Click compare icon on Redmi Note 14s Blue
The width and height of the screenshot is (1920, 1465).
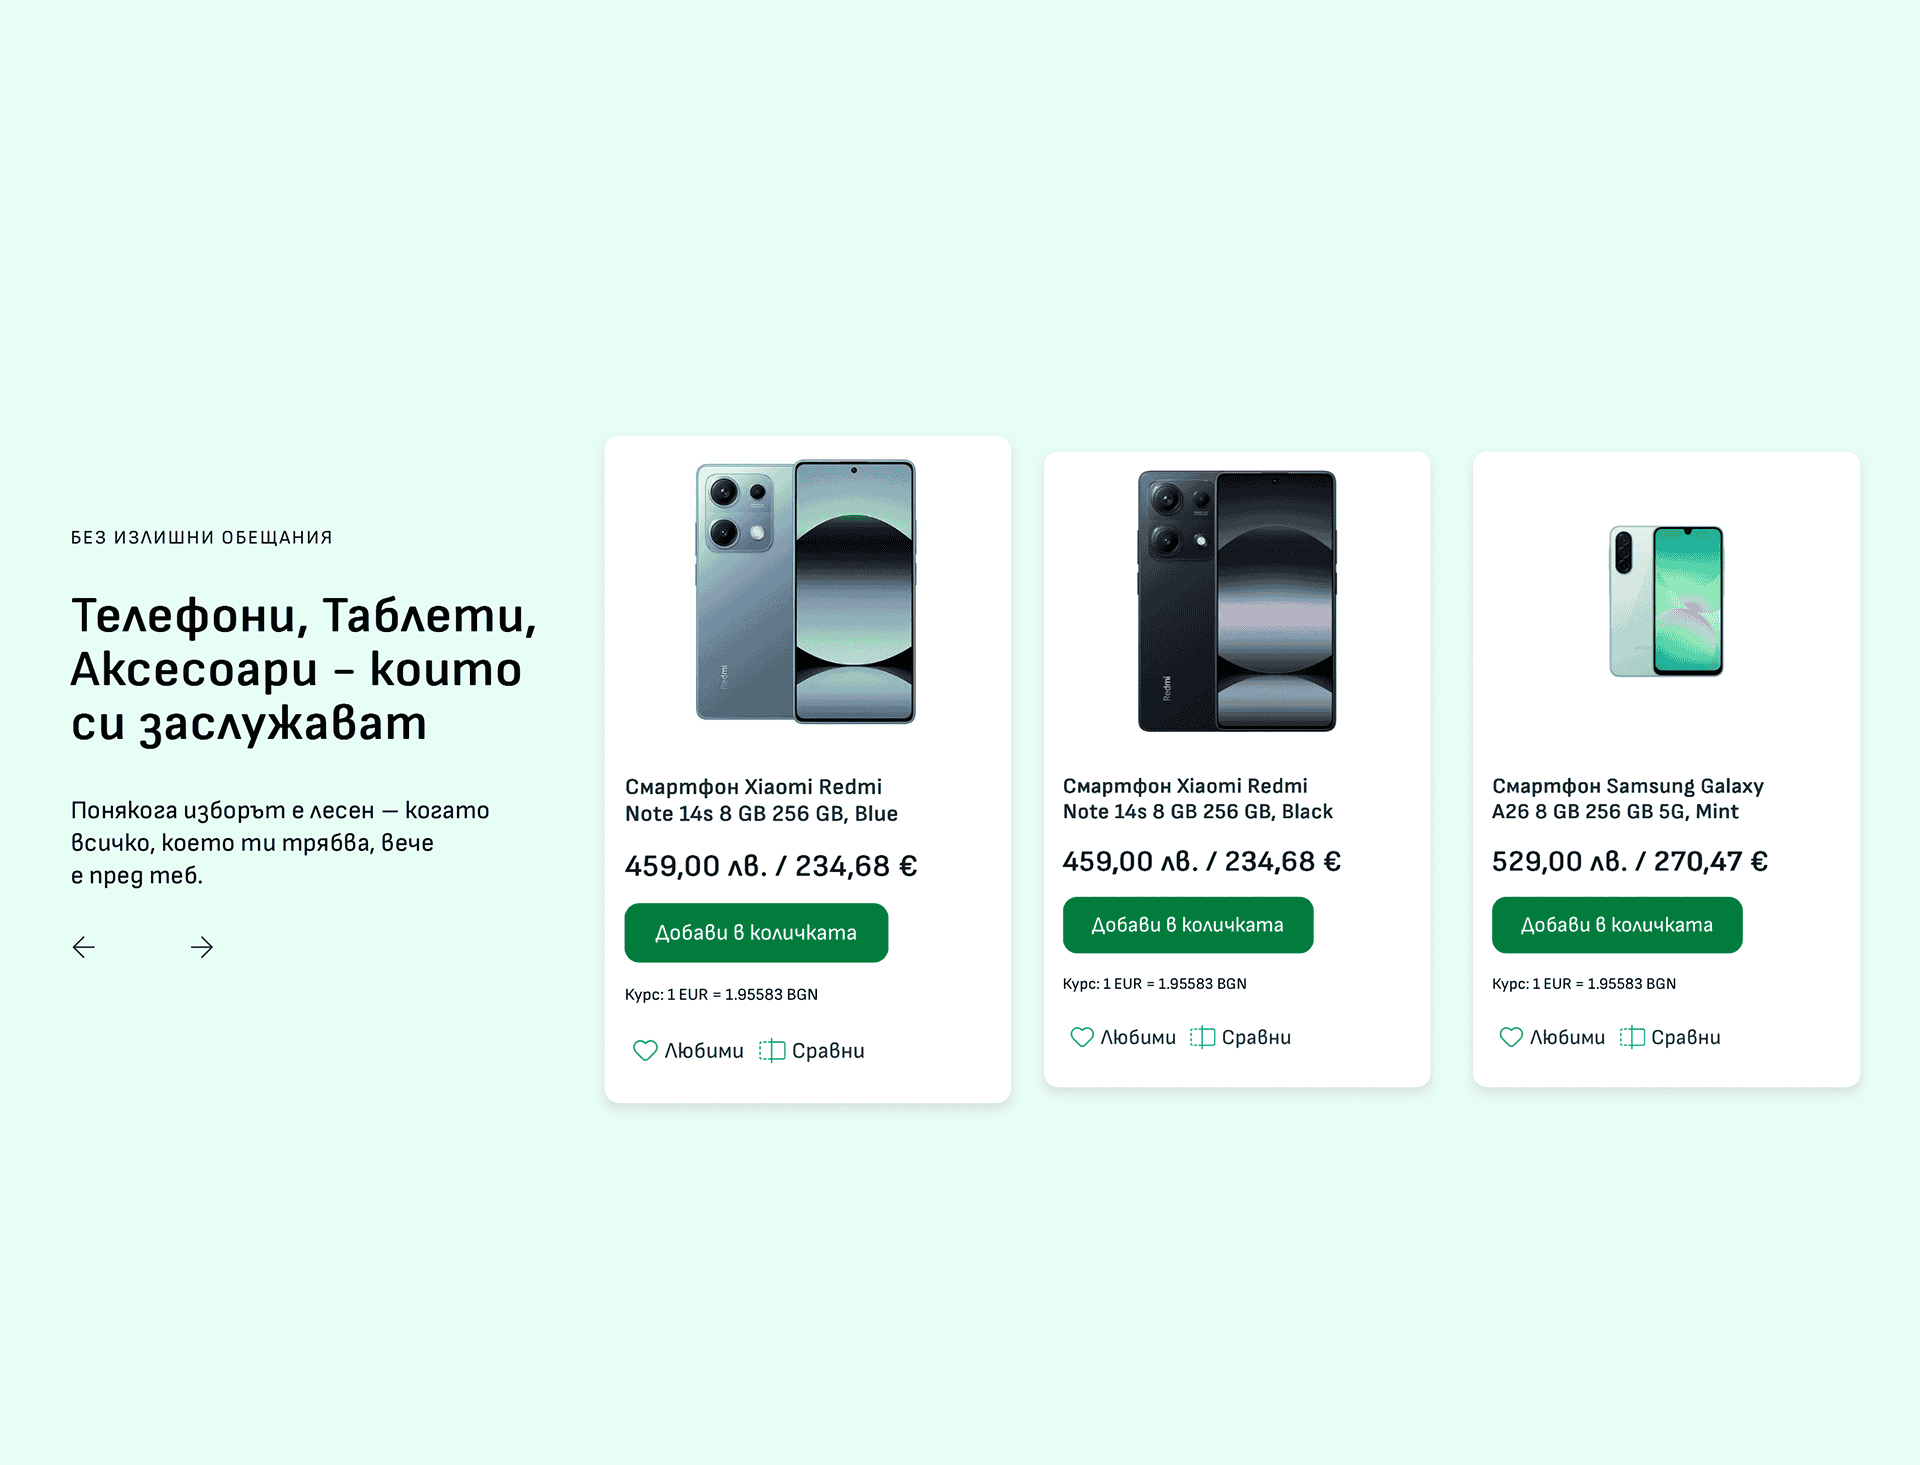click(772, 1050)
